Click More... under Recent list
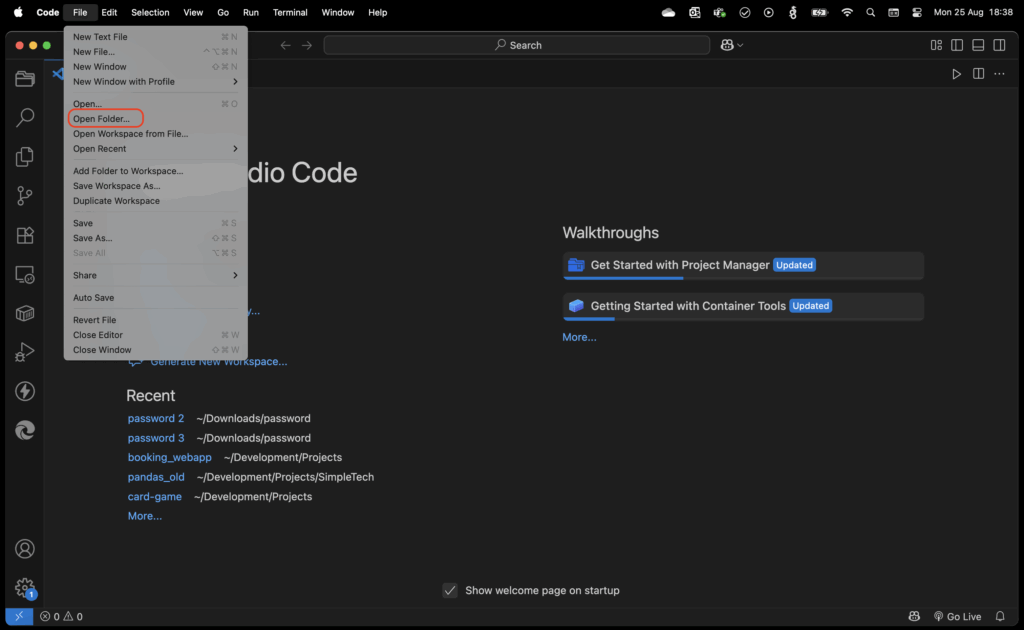The width and height of the screenshot is (1024, 630). (144, 516)
